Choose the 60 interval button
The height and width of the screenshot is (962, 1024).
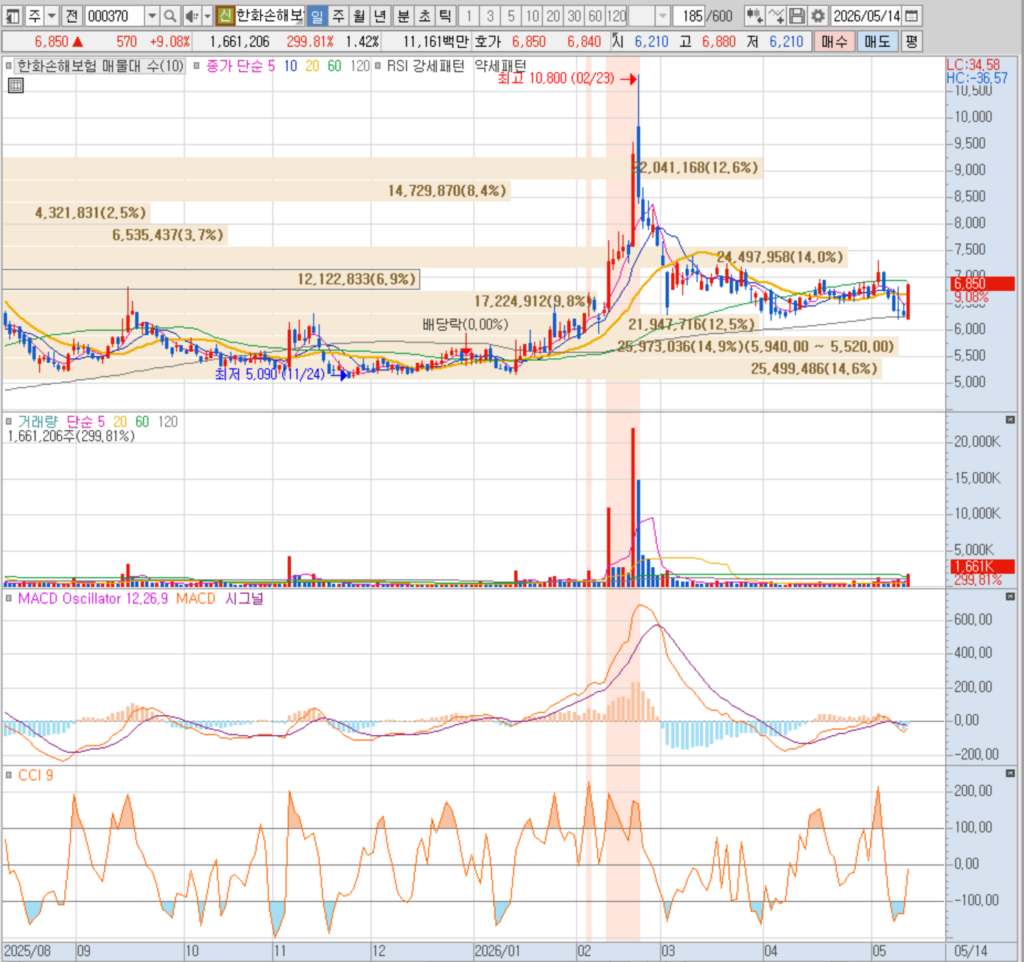pyautogui.click(x=595, y=16)
